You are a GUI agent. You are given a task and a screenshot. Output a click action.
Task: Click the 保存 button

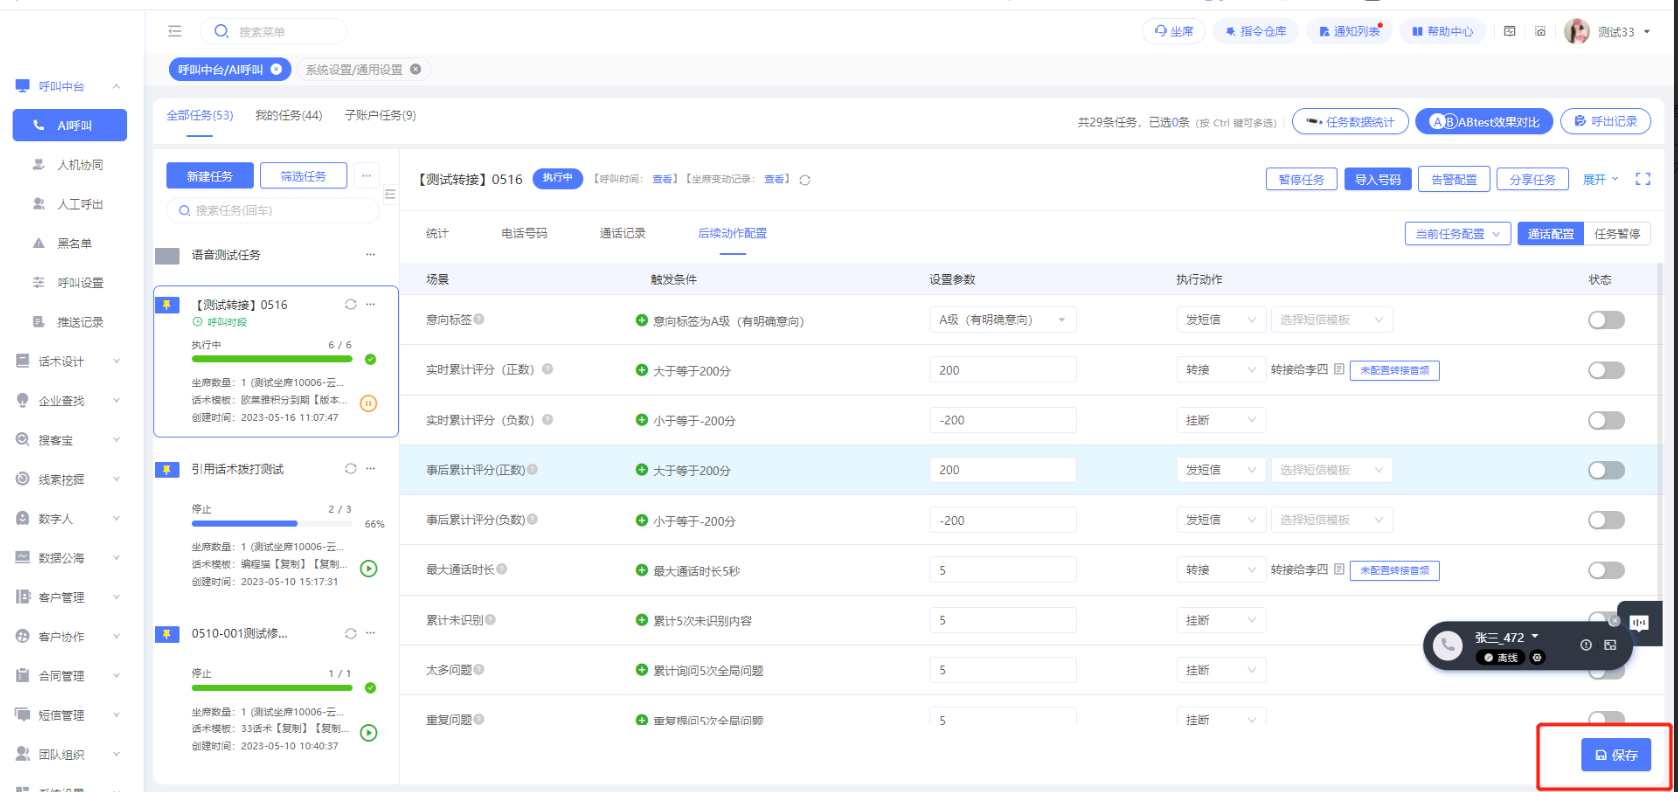(1615, 755)
